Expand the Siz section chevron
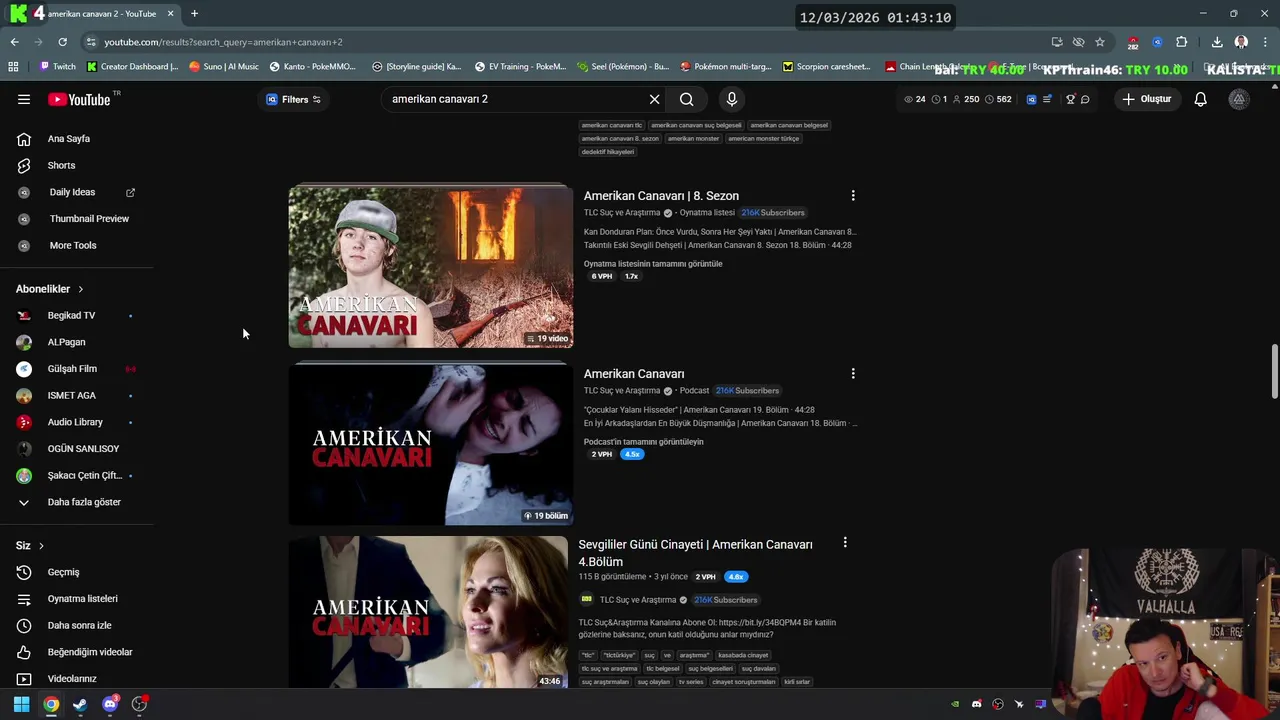Screen dimensions: 1280x720 tap(41, 546)
